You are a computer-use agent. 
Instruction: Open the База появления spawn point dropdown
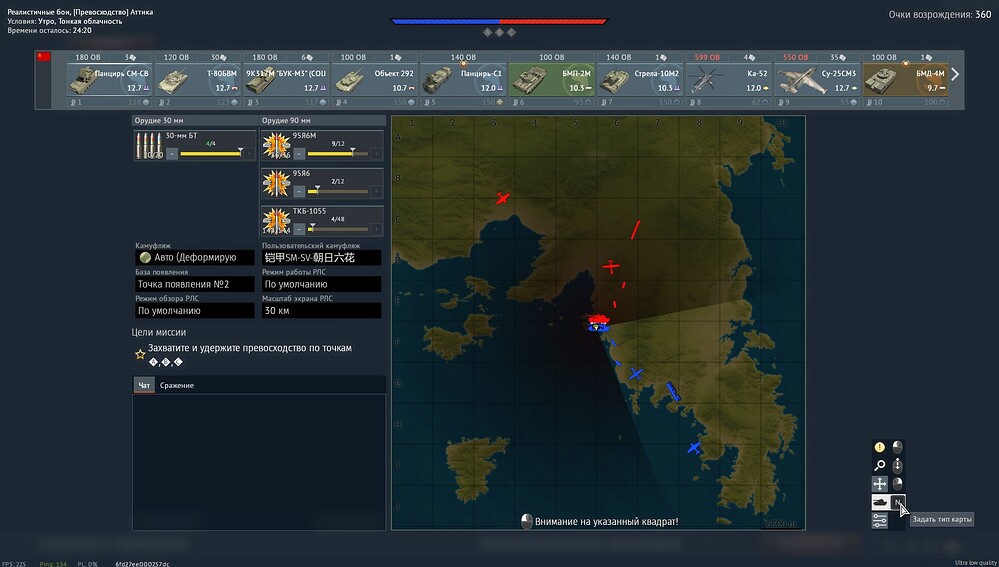(x=194, y=284)
